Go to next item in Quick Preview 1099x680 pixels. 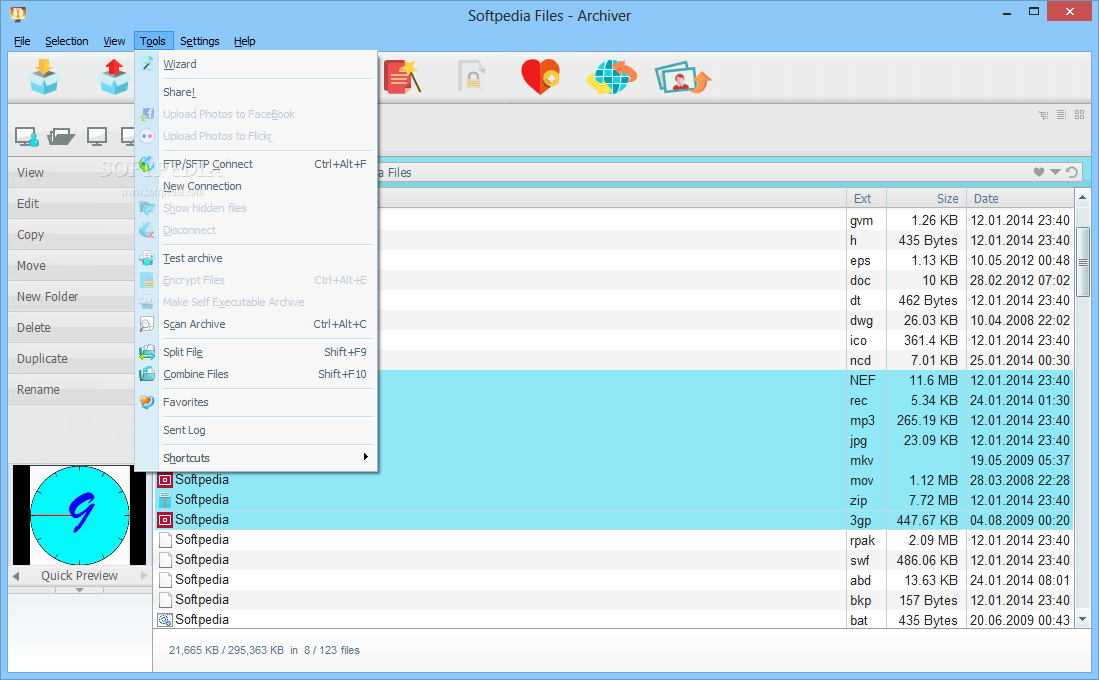[x=144, y=576]
